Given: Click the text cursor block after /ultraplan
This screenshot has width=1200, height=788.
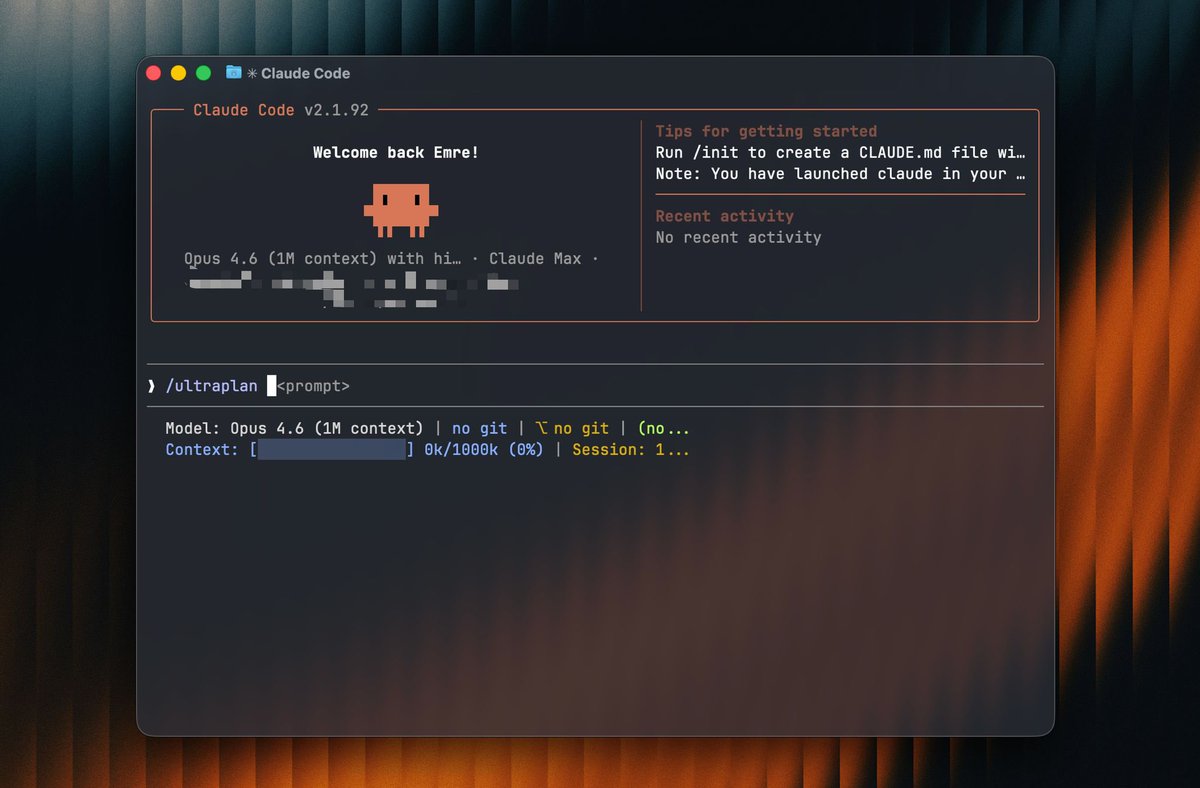Looking at the screenshot, I should 271,386.
